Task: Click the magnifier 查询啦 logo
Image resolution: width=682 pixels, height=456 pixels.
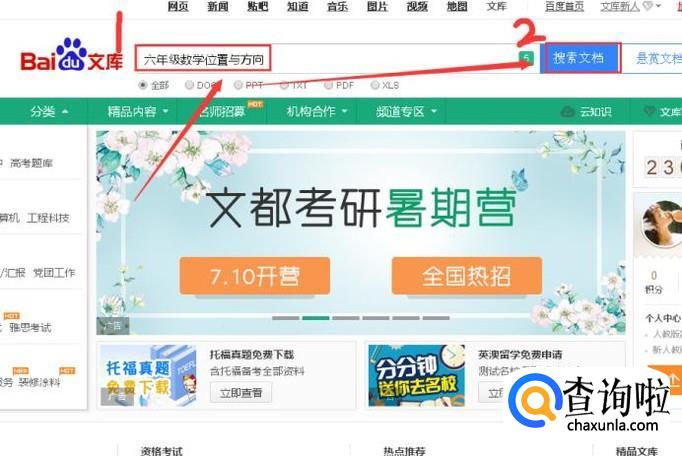Action: pyautogui.click(x=533, y=400)
